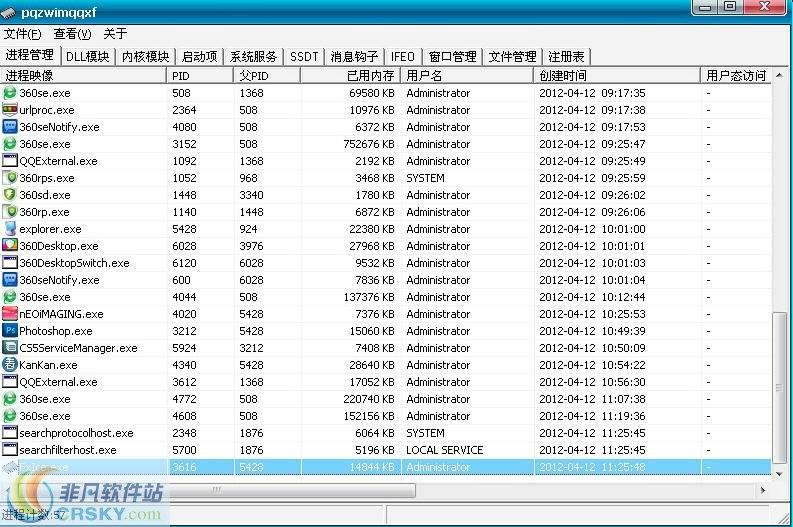Click the Photoshop.exe Ps icon

pos(10,331)
